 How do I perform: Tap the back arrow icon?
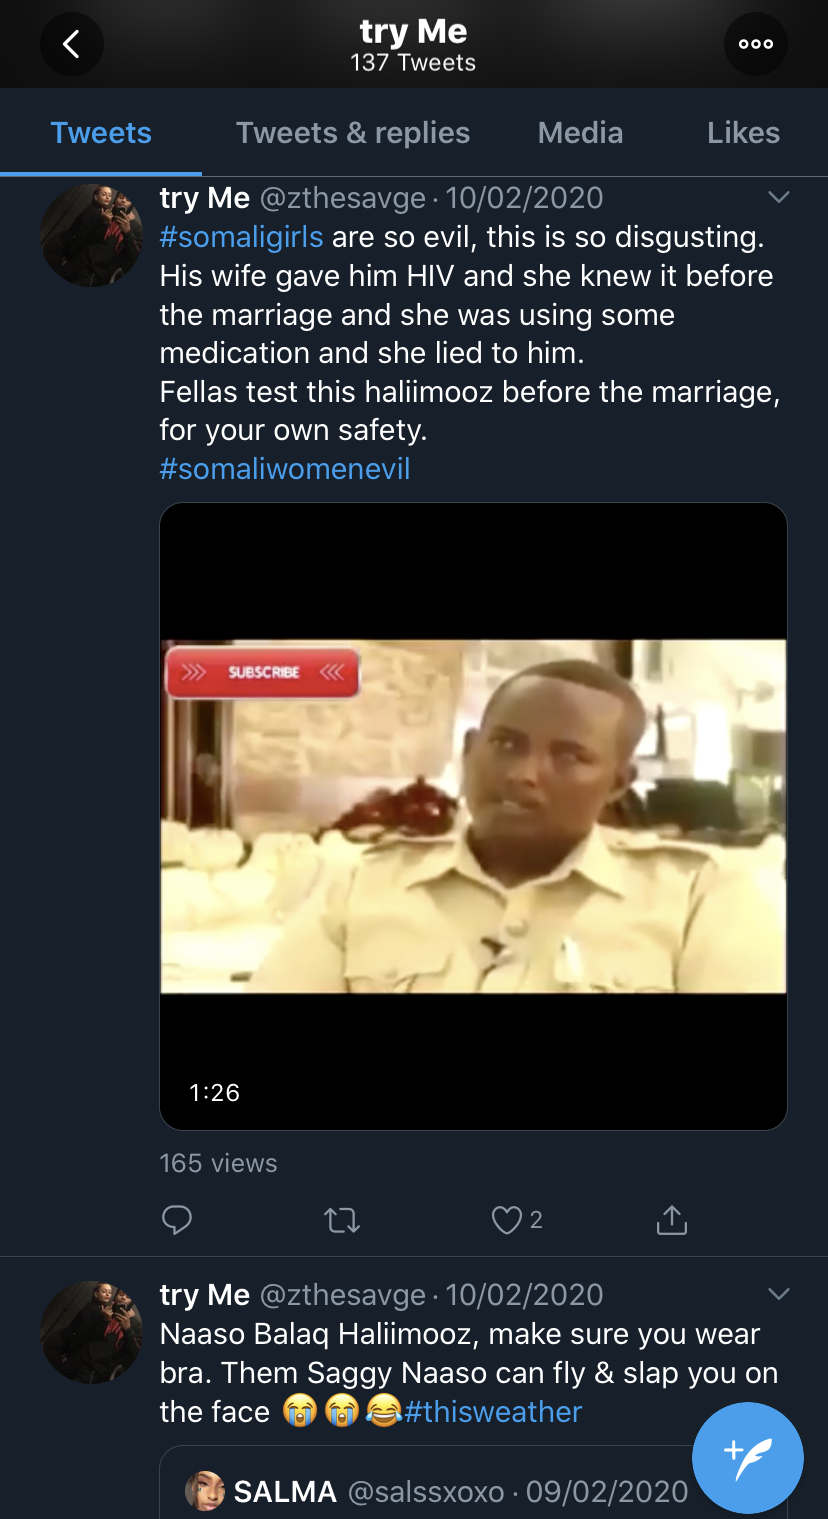[x=71, y=44]
